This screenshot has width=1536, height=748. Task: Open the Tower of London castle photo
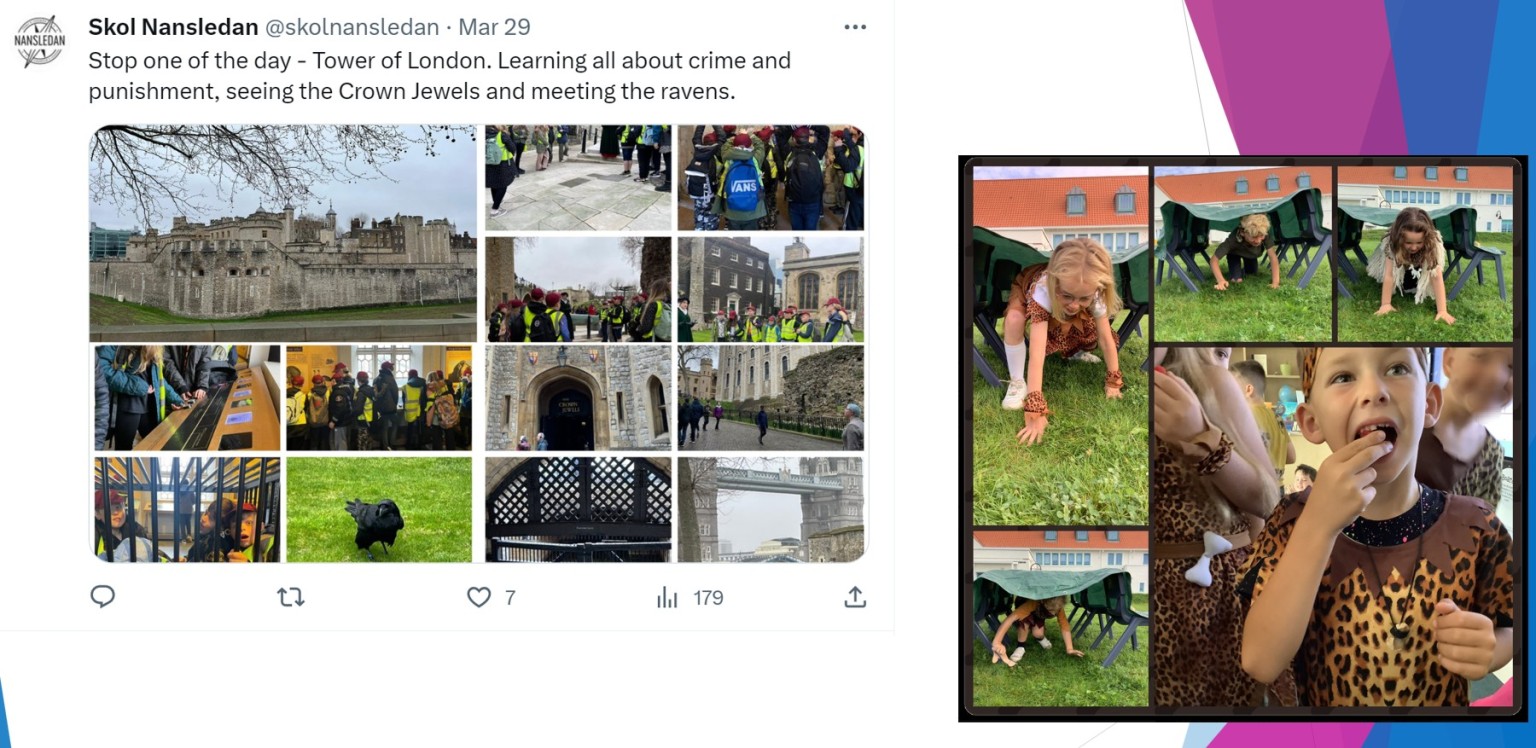pyautogui.click(x=283, y=232)
